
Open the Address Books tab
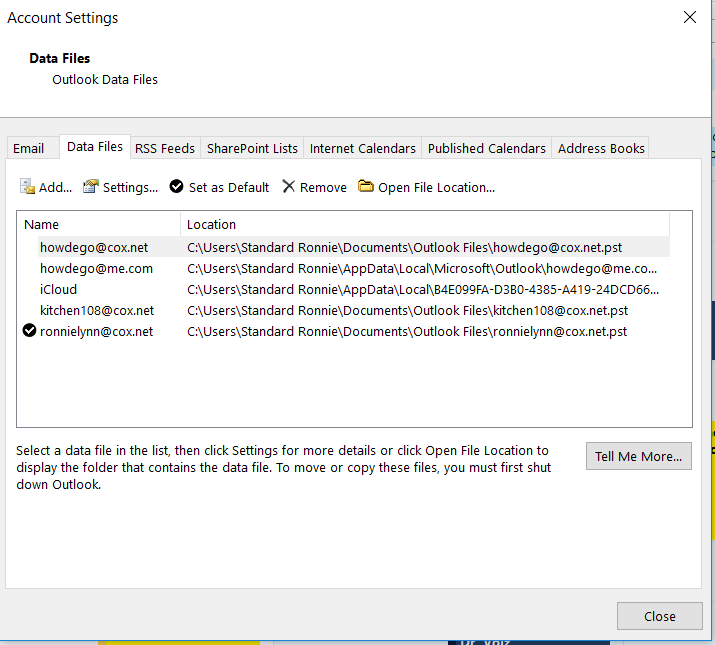601,148
